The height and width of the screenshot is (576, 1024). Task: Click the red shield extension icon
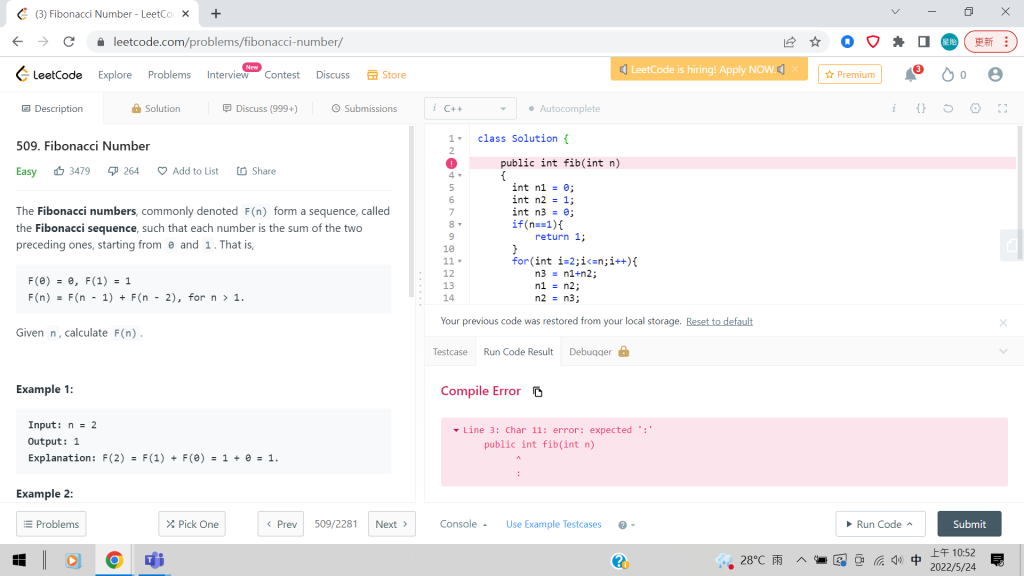[873, 42]
